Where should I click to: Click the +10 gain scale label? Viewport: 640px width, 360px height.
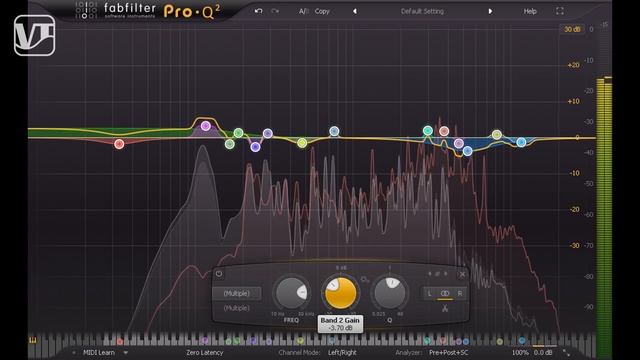[x=573, y=101]
